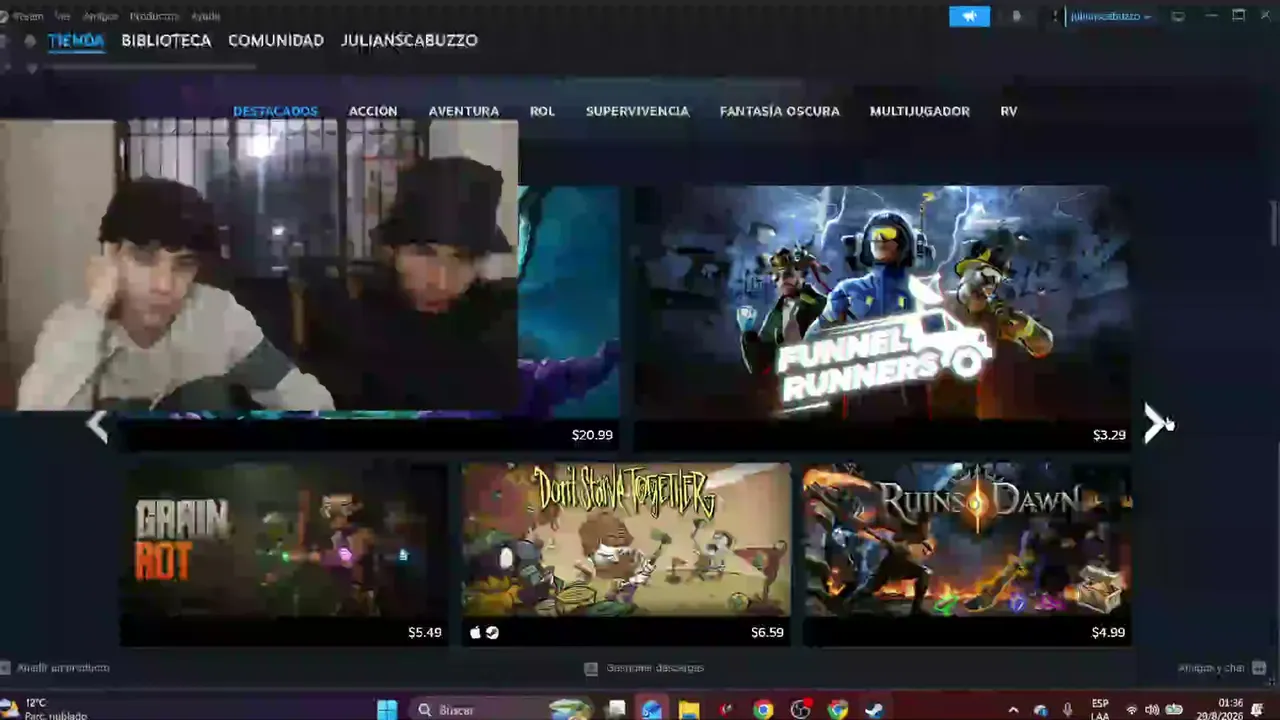Screen dimensions: 1280x720
Task: Select the AVENTURA category
Action: click(x=464, y=111)
